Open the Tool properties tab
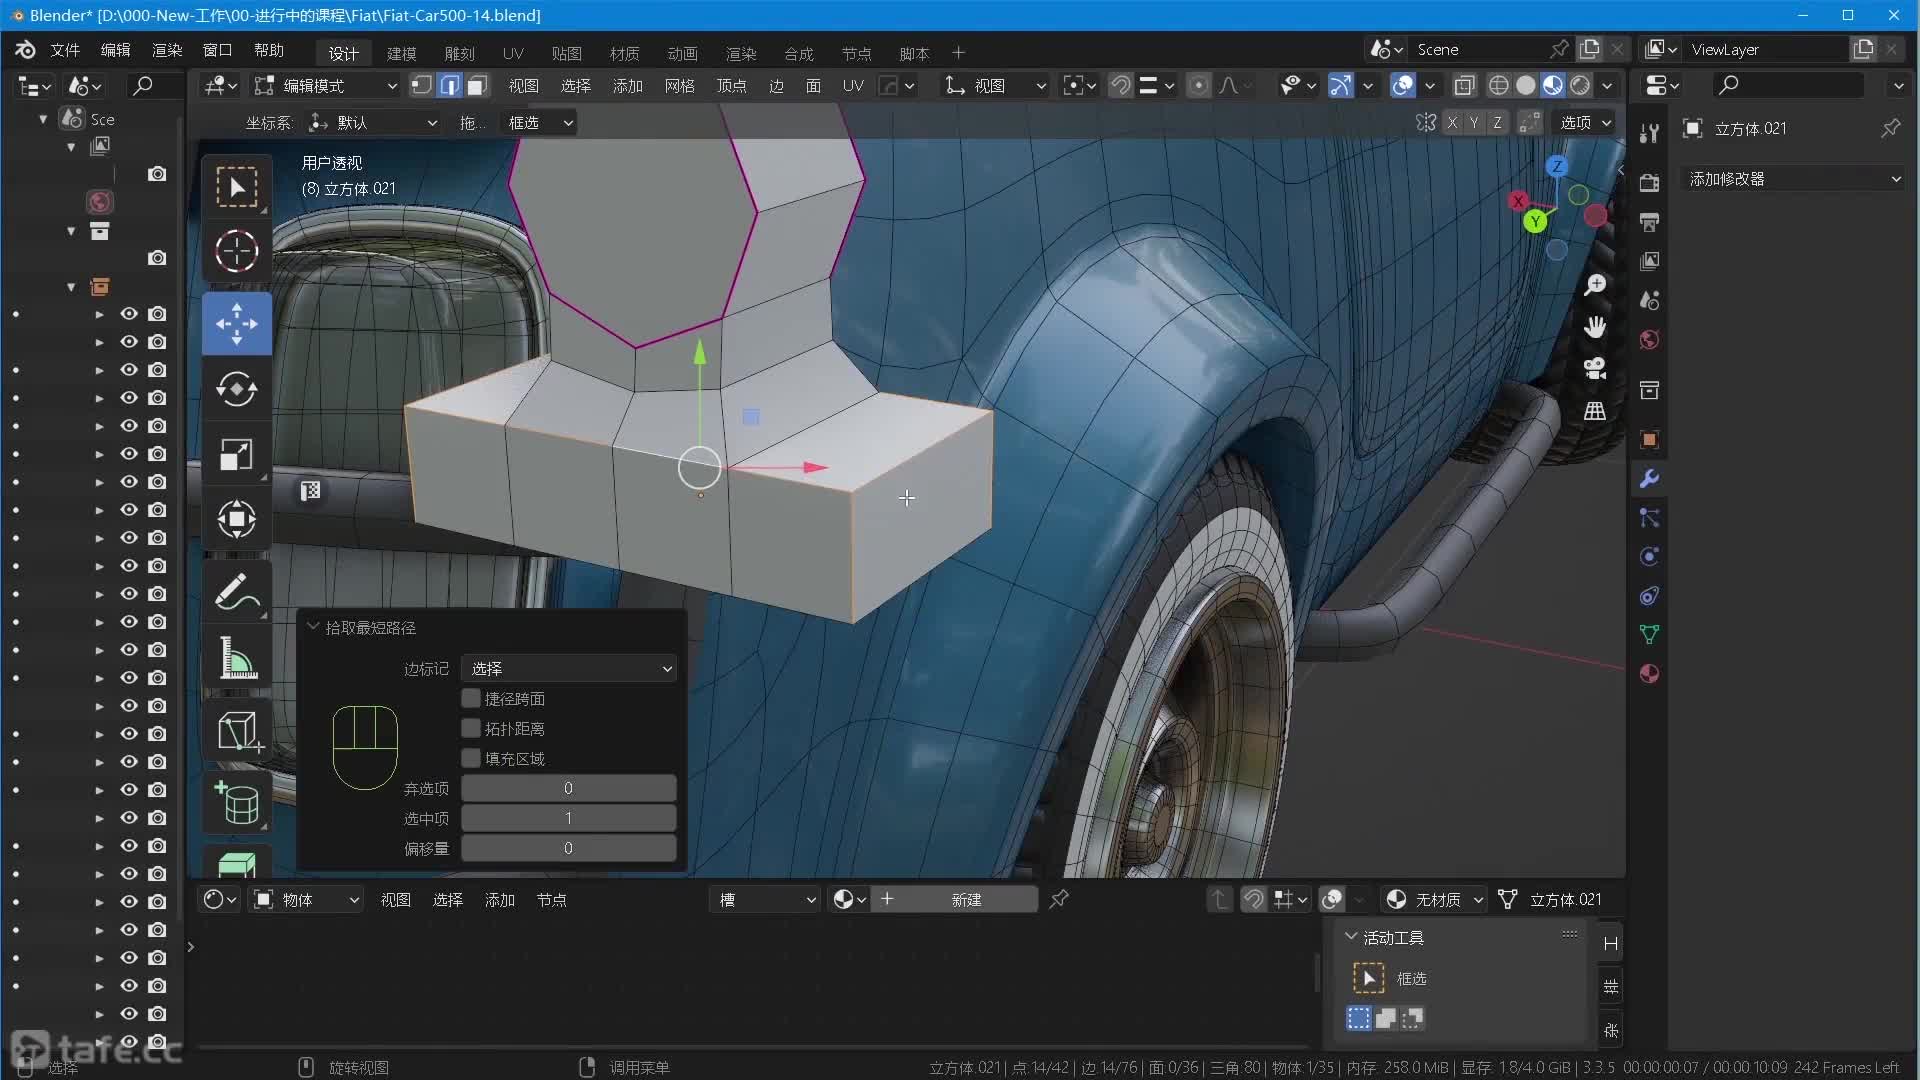The height and width of the screenshot is (1080, 1920). [x=1650, y=133]
